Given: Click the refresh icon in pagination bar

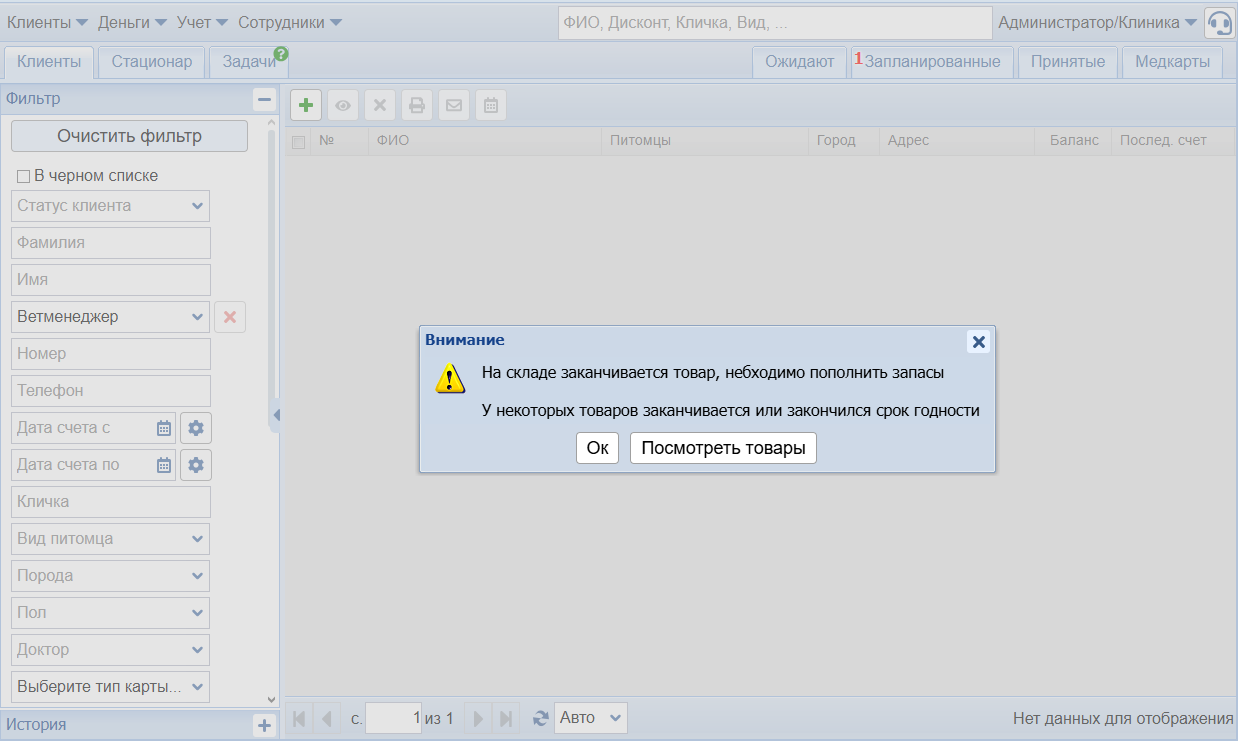Looking at the screenshot, I should click(x=541, y=718).
